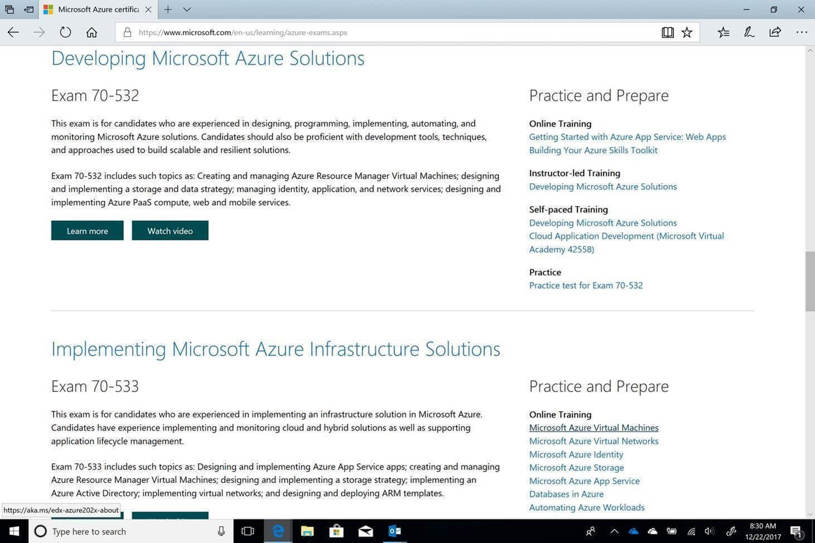Click the Share icon in Edge toolbar
The width and height of the screenshot is (815, 543).
(x=775, y=32)
